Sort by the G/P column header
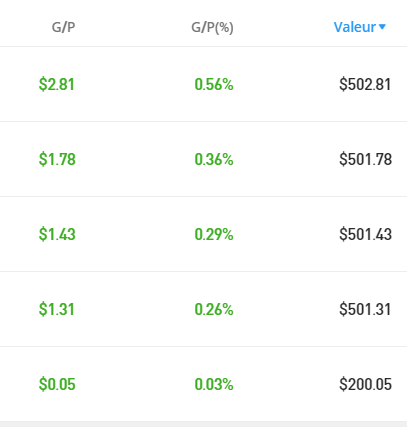 63,27
